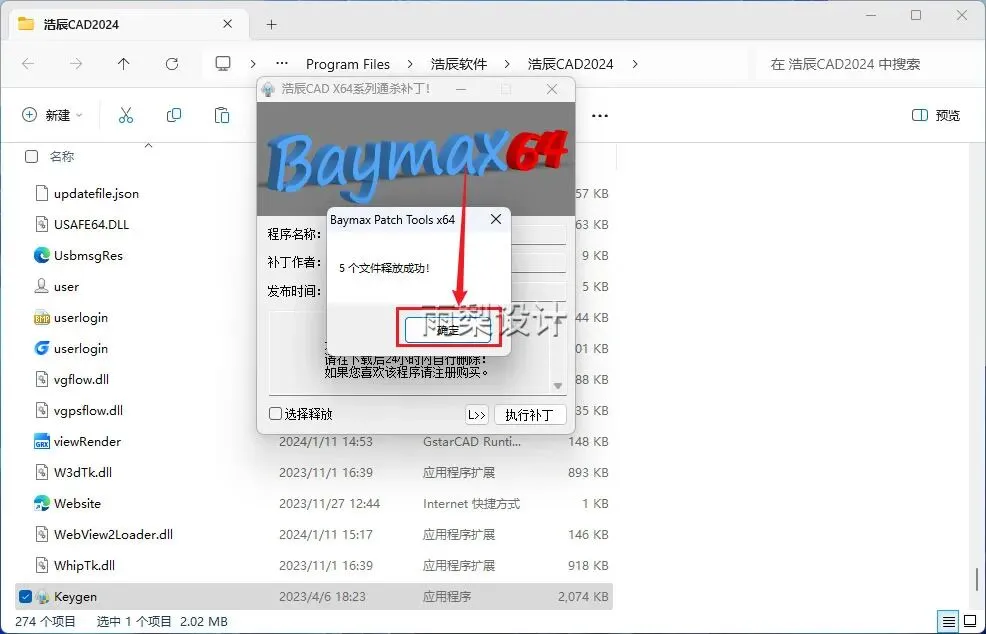Screen dimensions: 986x634
Task: Cut the selected file using scissors icon
Action: click(x=126, y=115)
